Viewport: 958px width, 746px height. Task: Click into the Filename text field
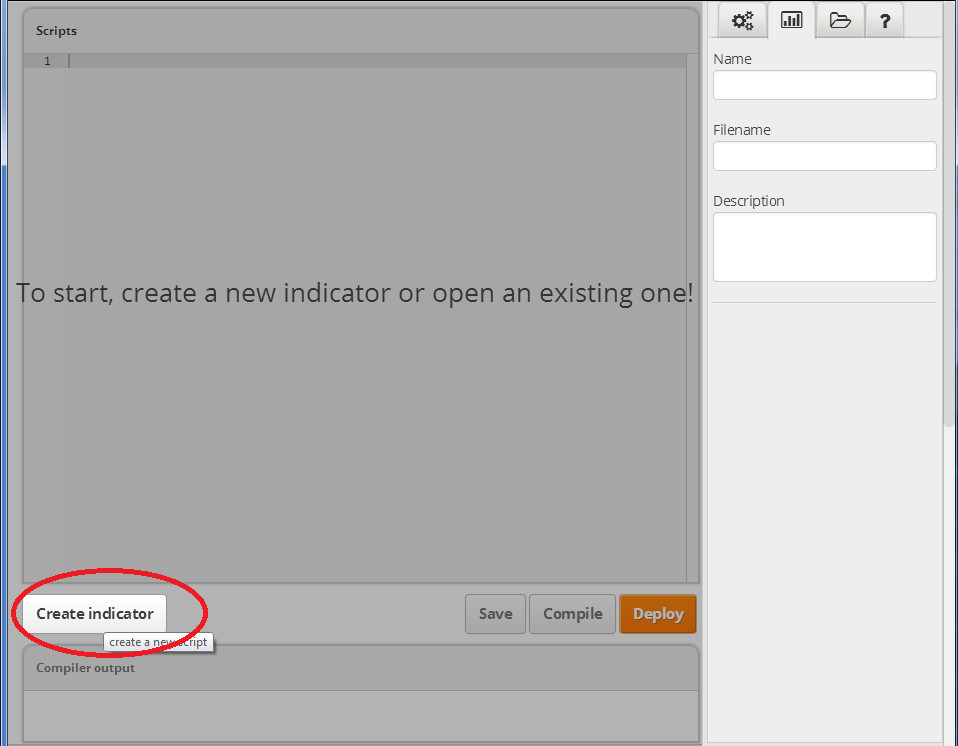point(824,156)
